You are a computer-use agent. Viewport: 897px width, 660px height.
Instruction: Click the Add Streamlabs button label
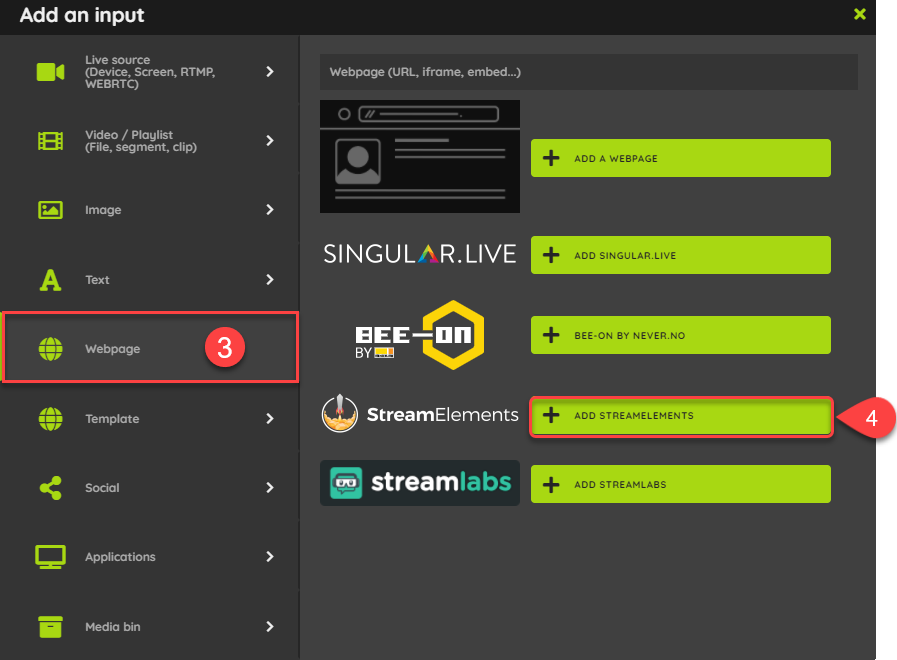point(621,485)
